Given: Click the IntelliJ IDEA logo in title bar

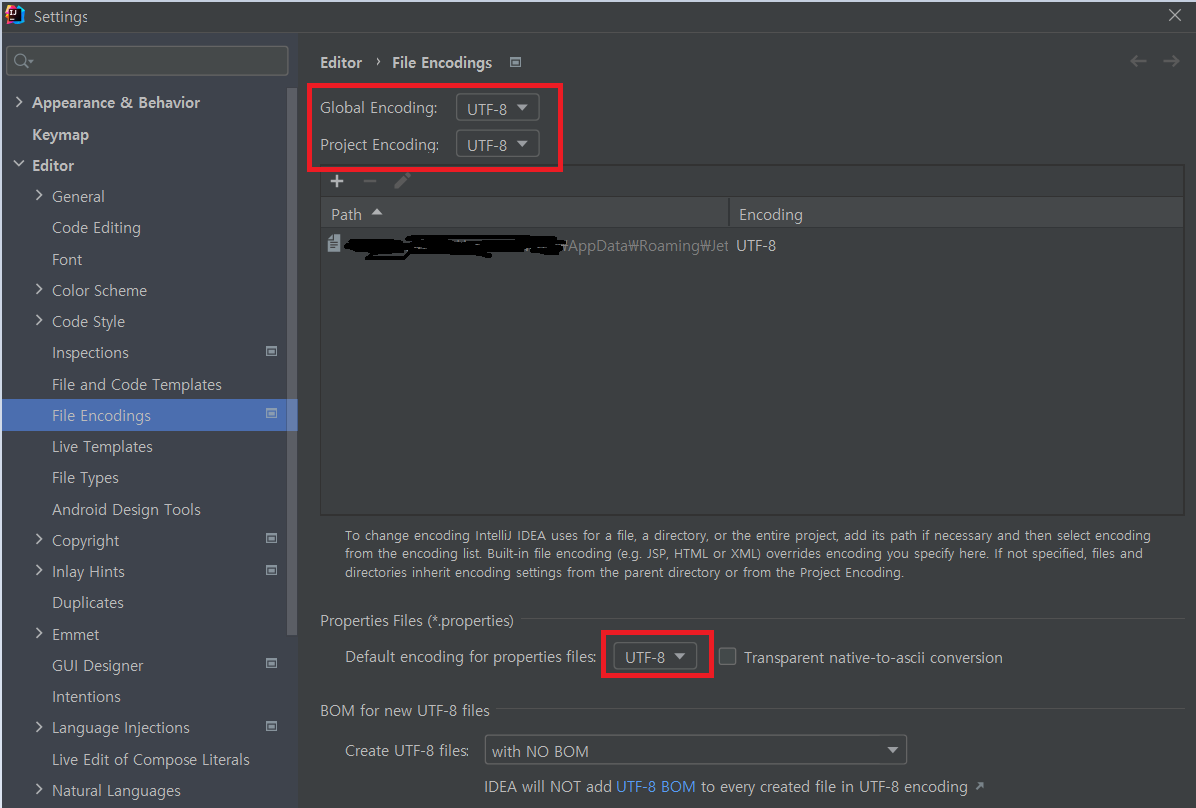Looking at the screenshot, I should coord(14,14).
